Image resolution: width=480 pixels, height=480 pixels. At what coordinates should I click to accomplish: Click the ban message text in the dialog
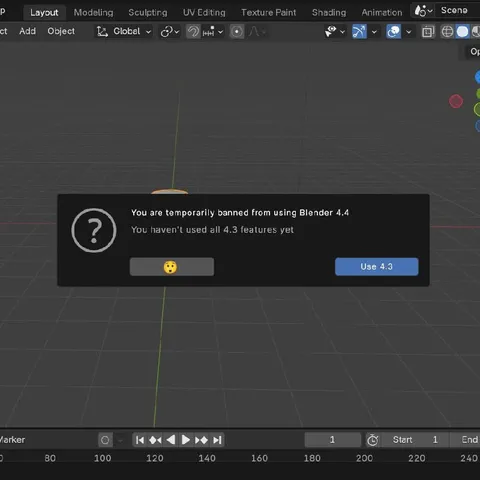point(240,213)
